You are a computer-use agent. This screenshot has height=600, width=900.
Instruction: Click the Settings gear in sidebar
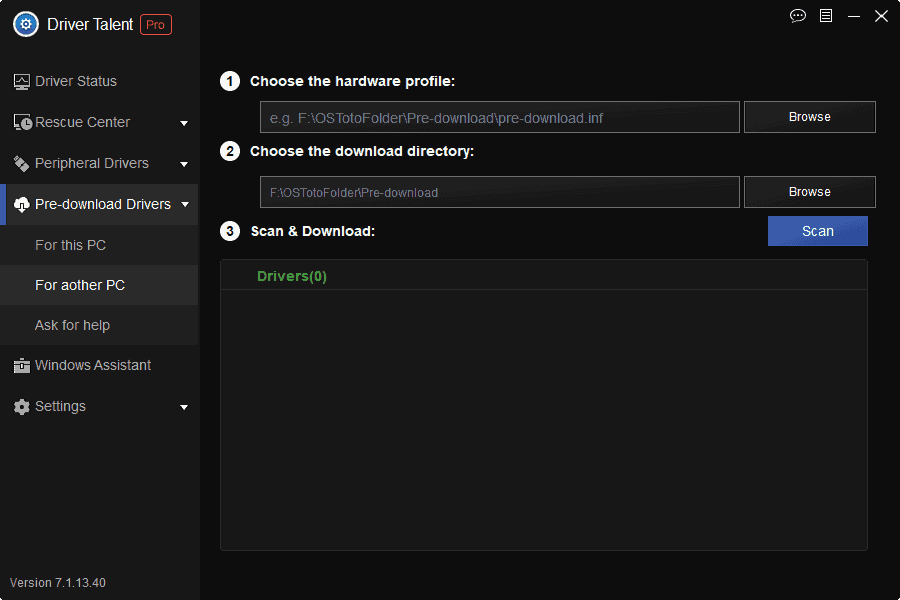tap(21, 406)
